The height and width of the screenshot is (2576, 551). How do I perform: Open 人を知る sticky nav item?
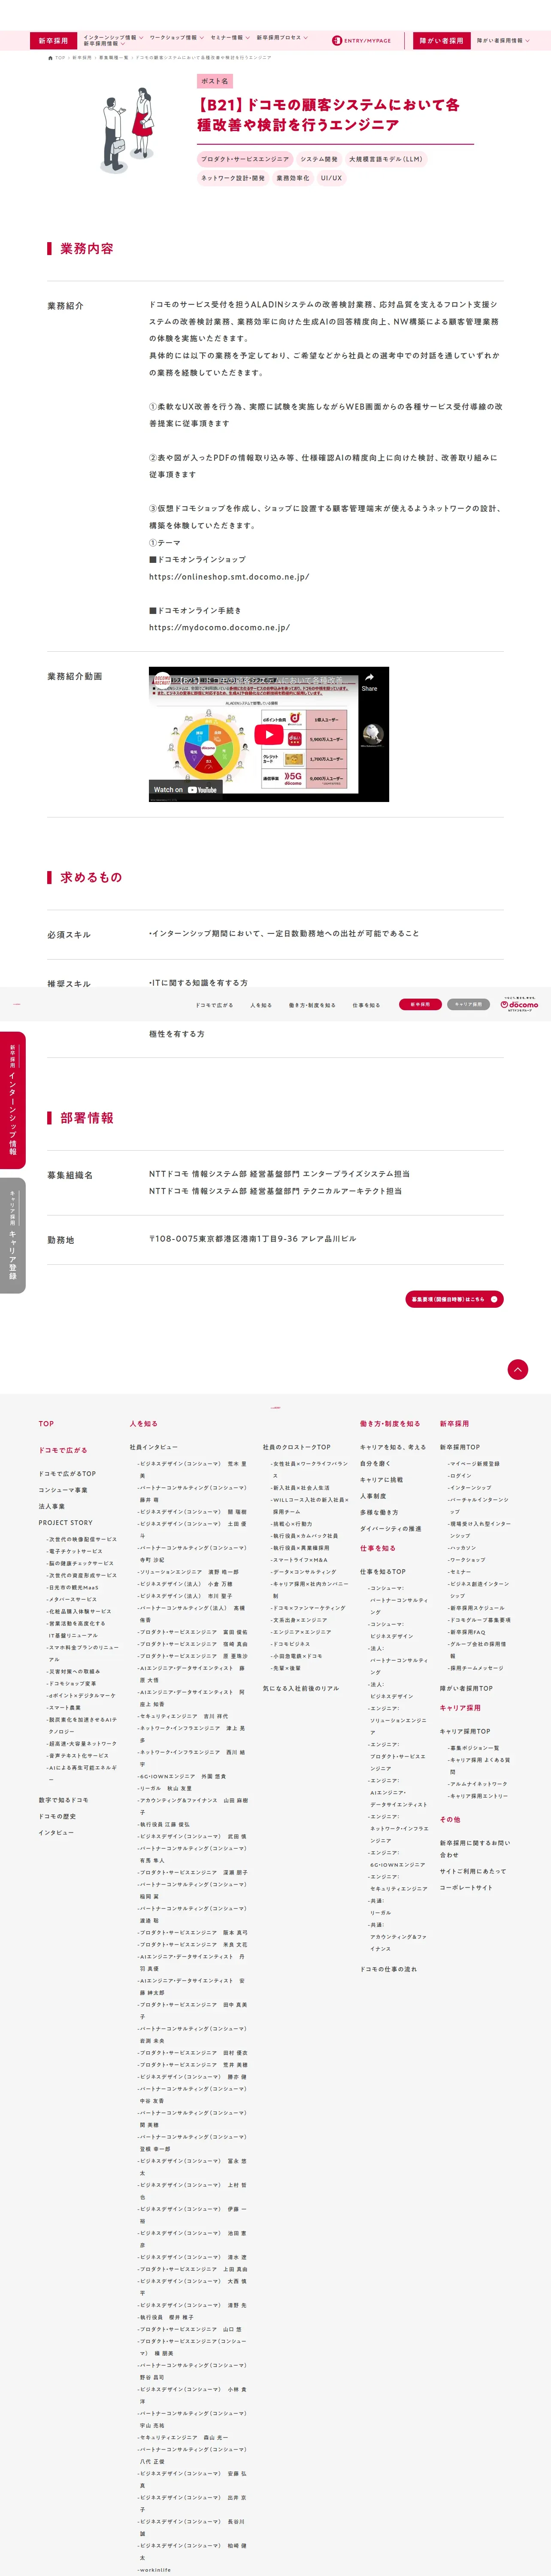click(261, 1005)
